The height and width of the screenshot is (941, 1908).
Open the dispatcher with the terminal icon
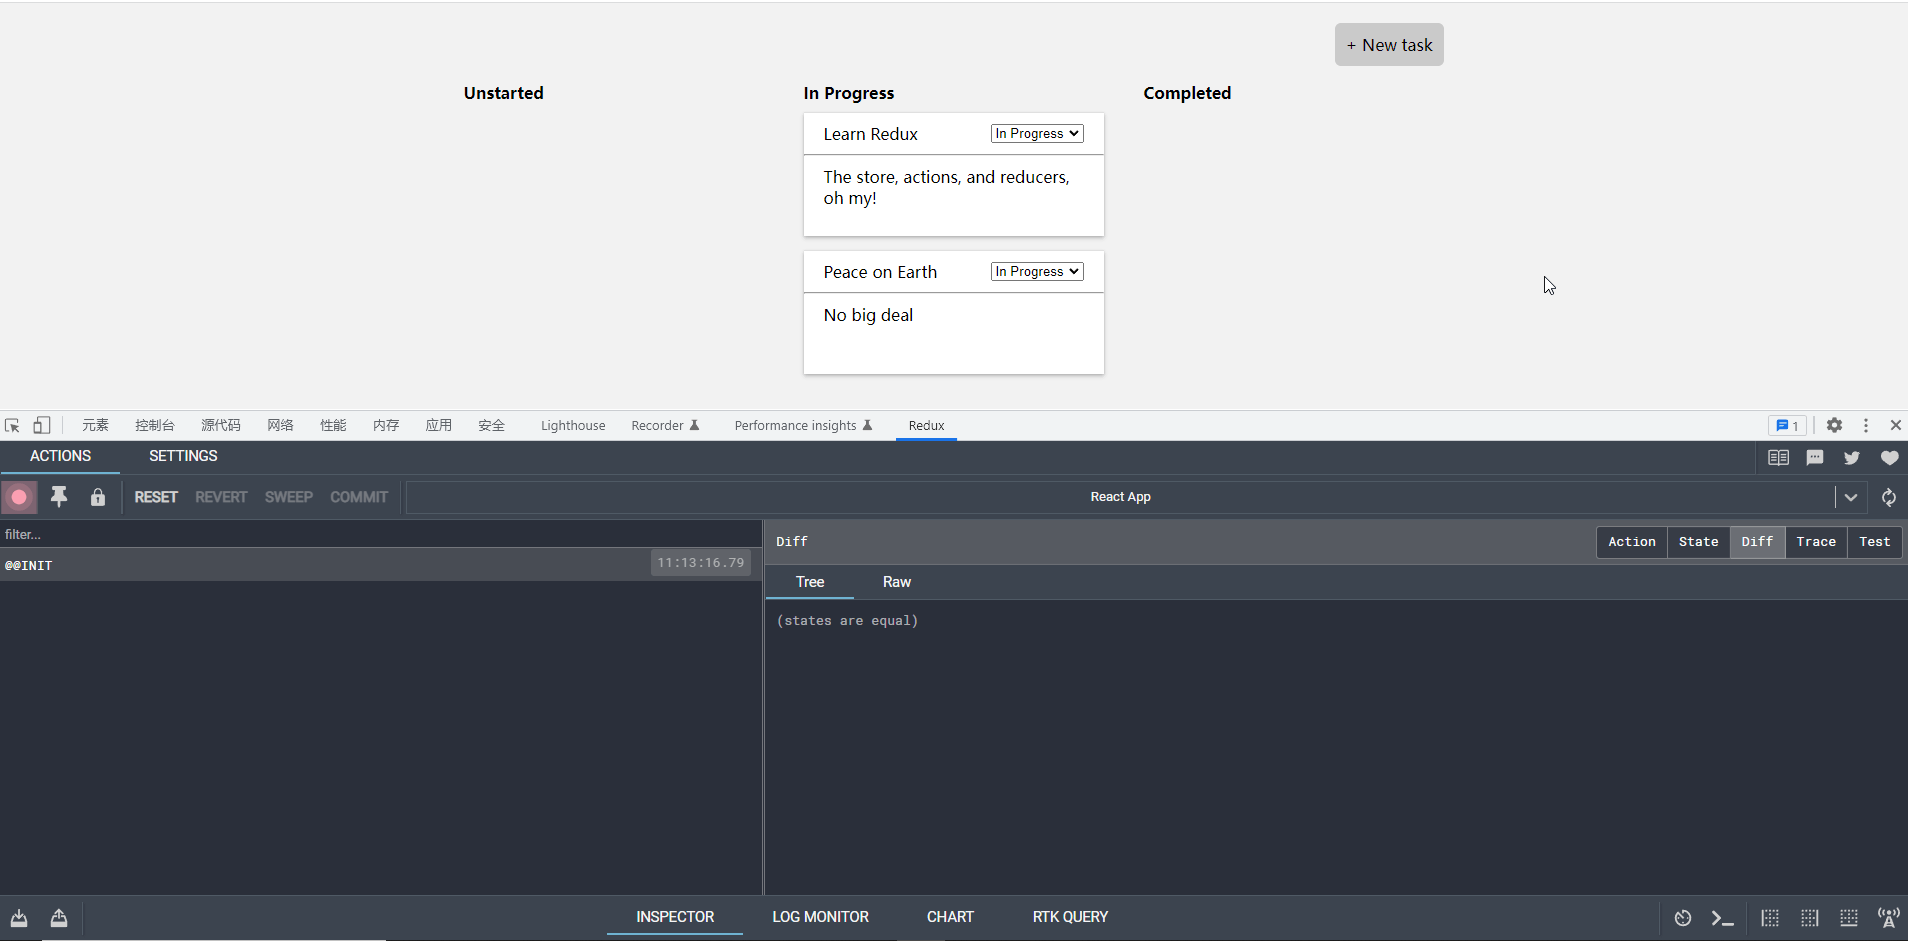pos(1722,918)
